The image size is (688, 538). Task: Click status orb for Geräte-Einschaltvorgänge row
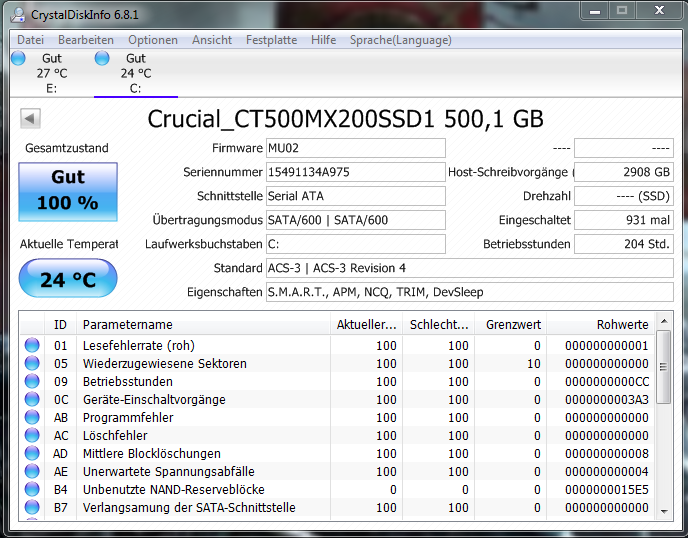coord(32,399)
